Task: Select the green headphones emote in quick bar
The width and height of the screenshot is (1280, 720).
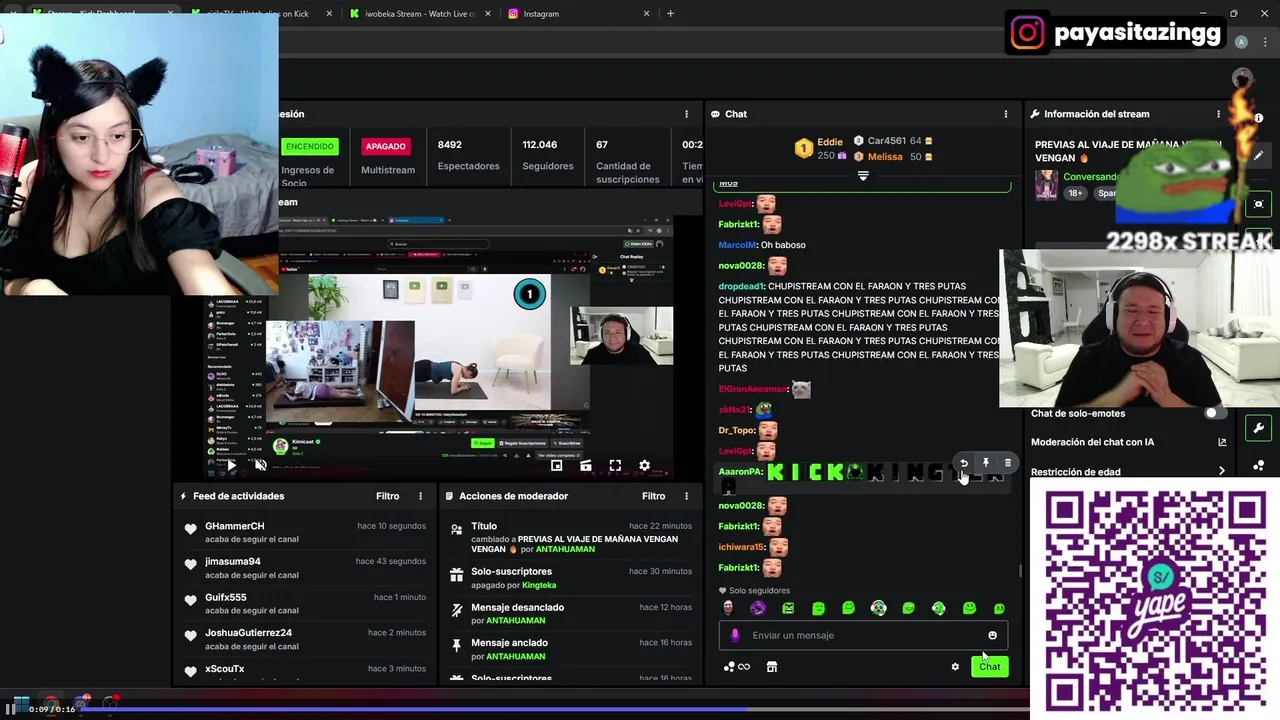Action: pos(938,608)
